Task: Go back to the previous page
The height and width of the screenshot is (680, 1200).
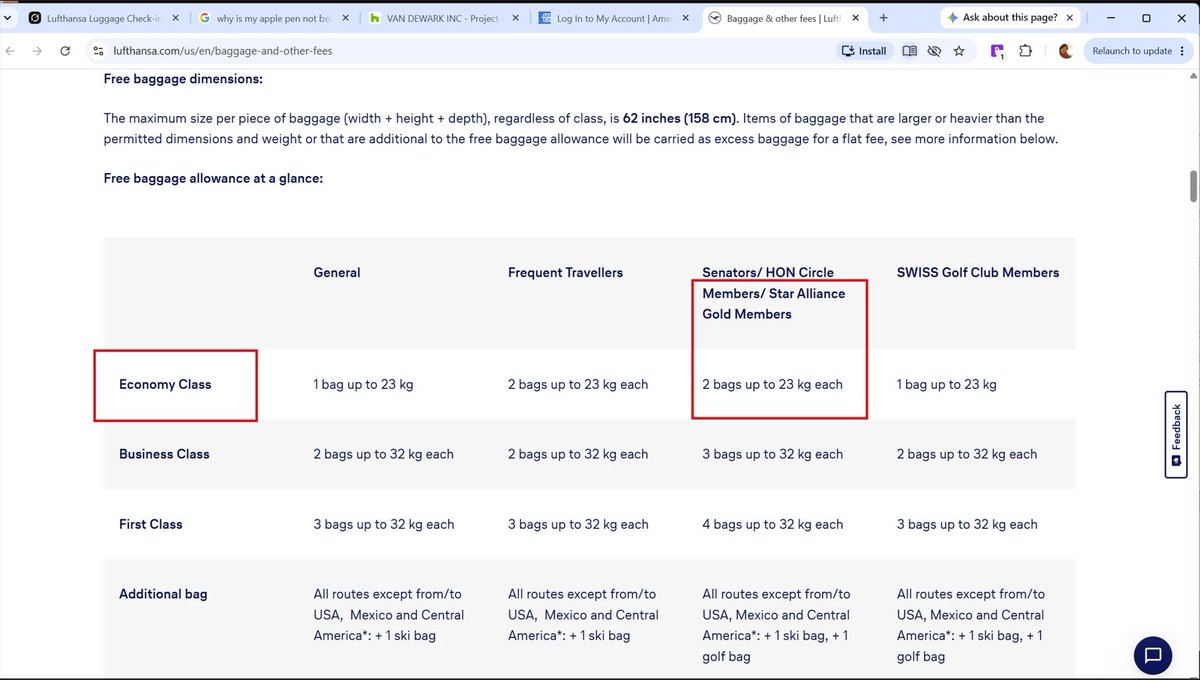Action: pyautogui.click(x=10, y=51)
